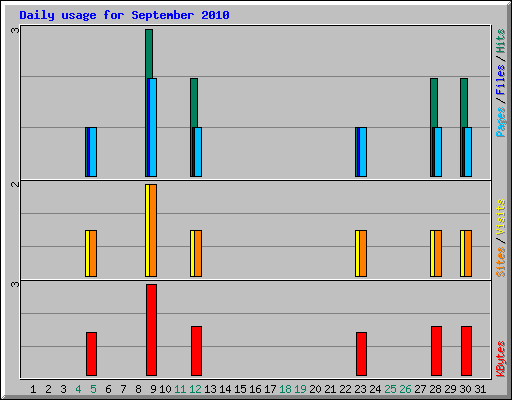Click the tallest red KBytes bar for day 9

pyautogui.click(x=151, y=330)
